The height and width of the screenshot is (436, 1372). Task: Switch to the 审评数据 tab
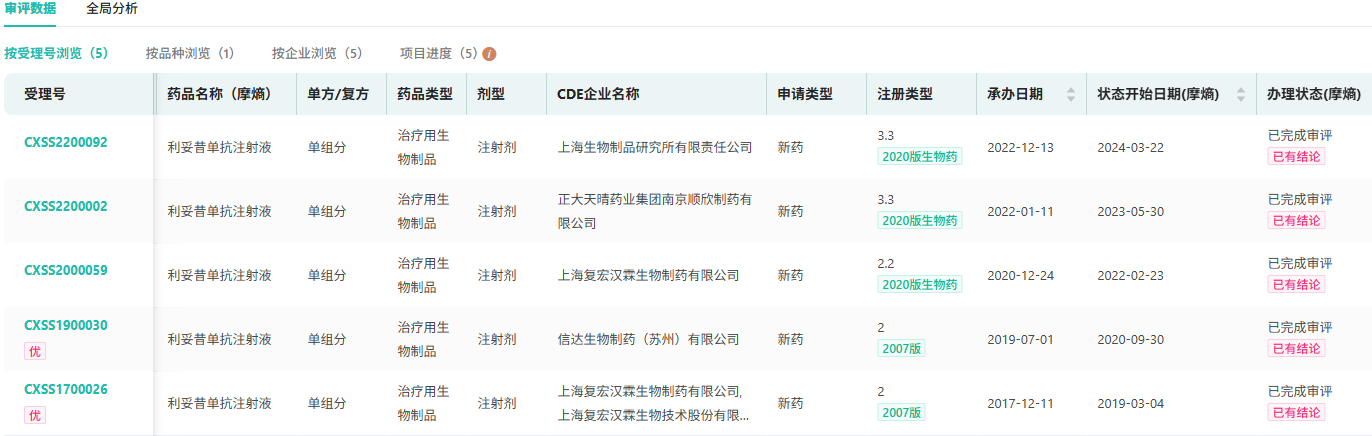pos(30,9)
